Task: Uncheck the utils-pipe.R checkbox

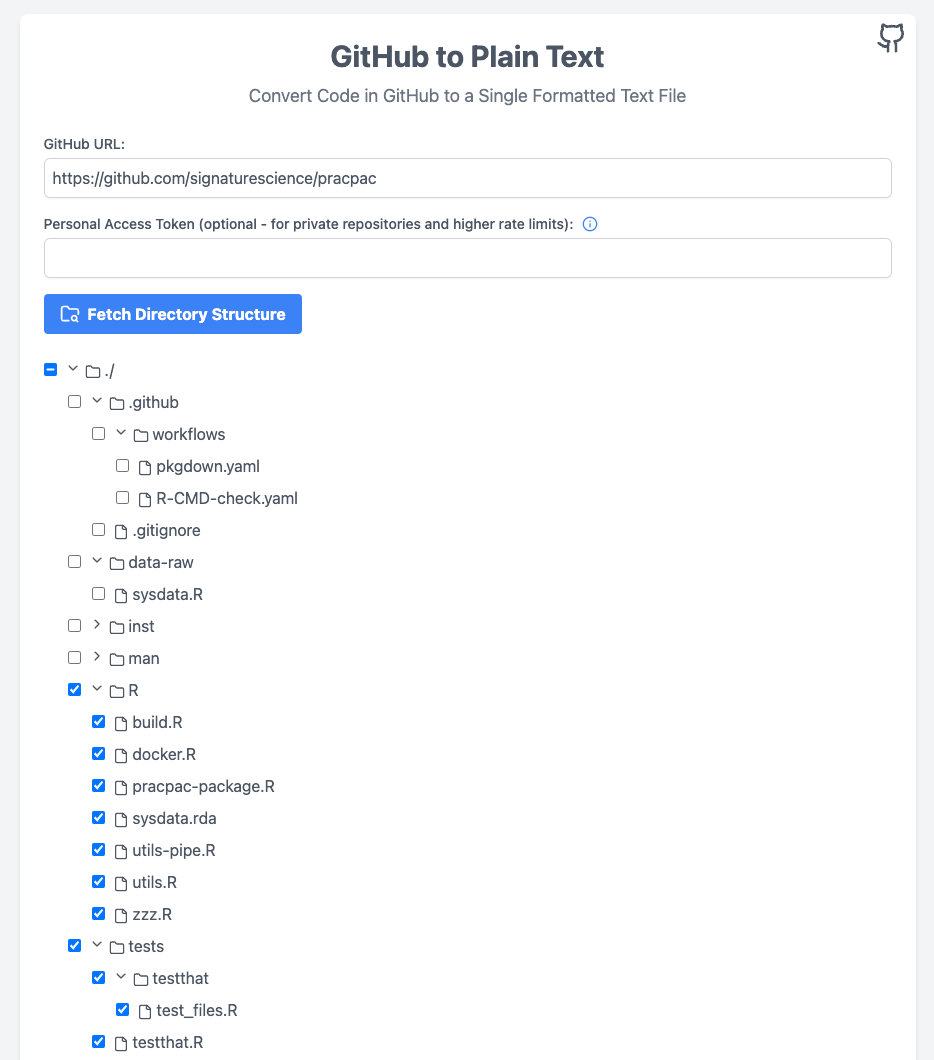Action: [98, 849]
